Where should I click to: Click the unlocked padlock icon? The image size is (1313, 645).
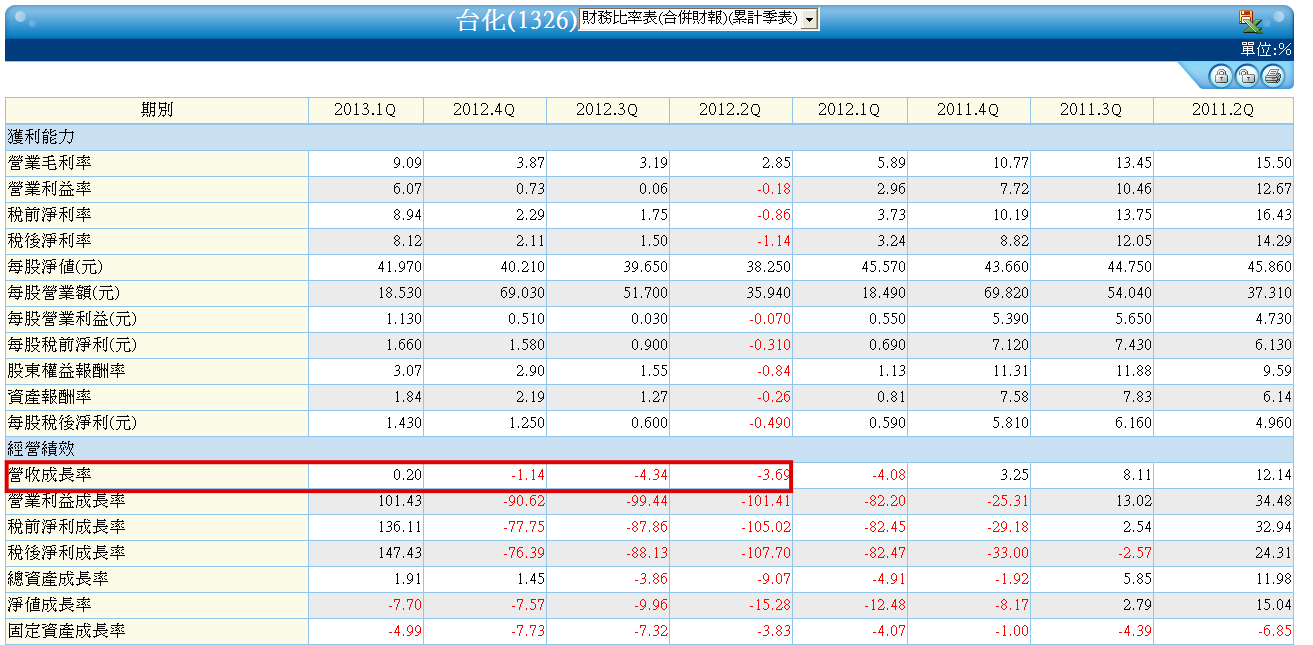(1246, 76)
